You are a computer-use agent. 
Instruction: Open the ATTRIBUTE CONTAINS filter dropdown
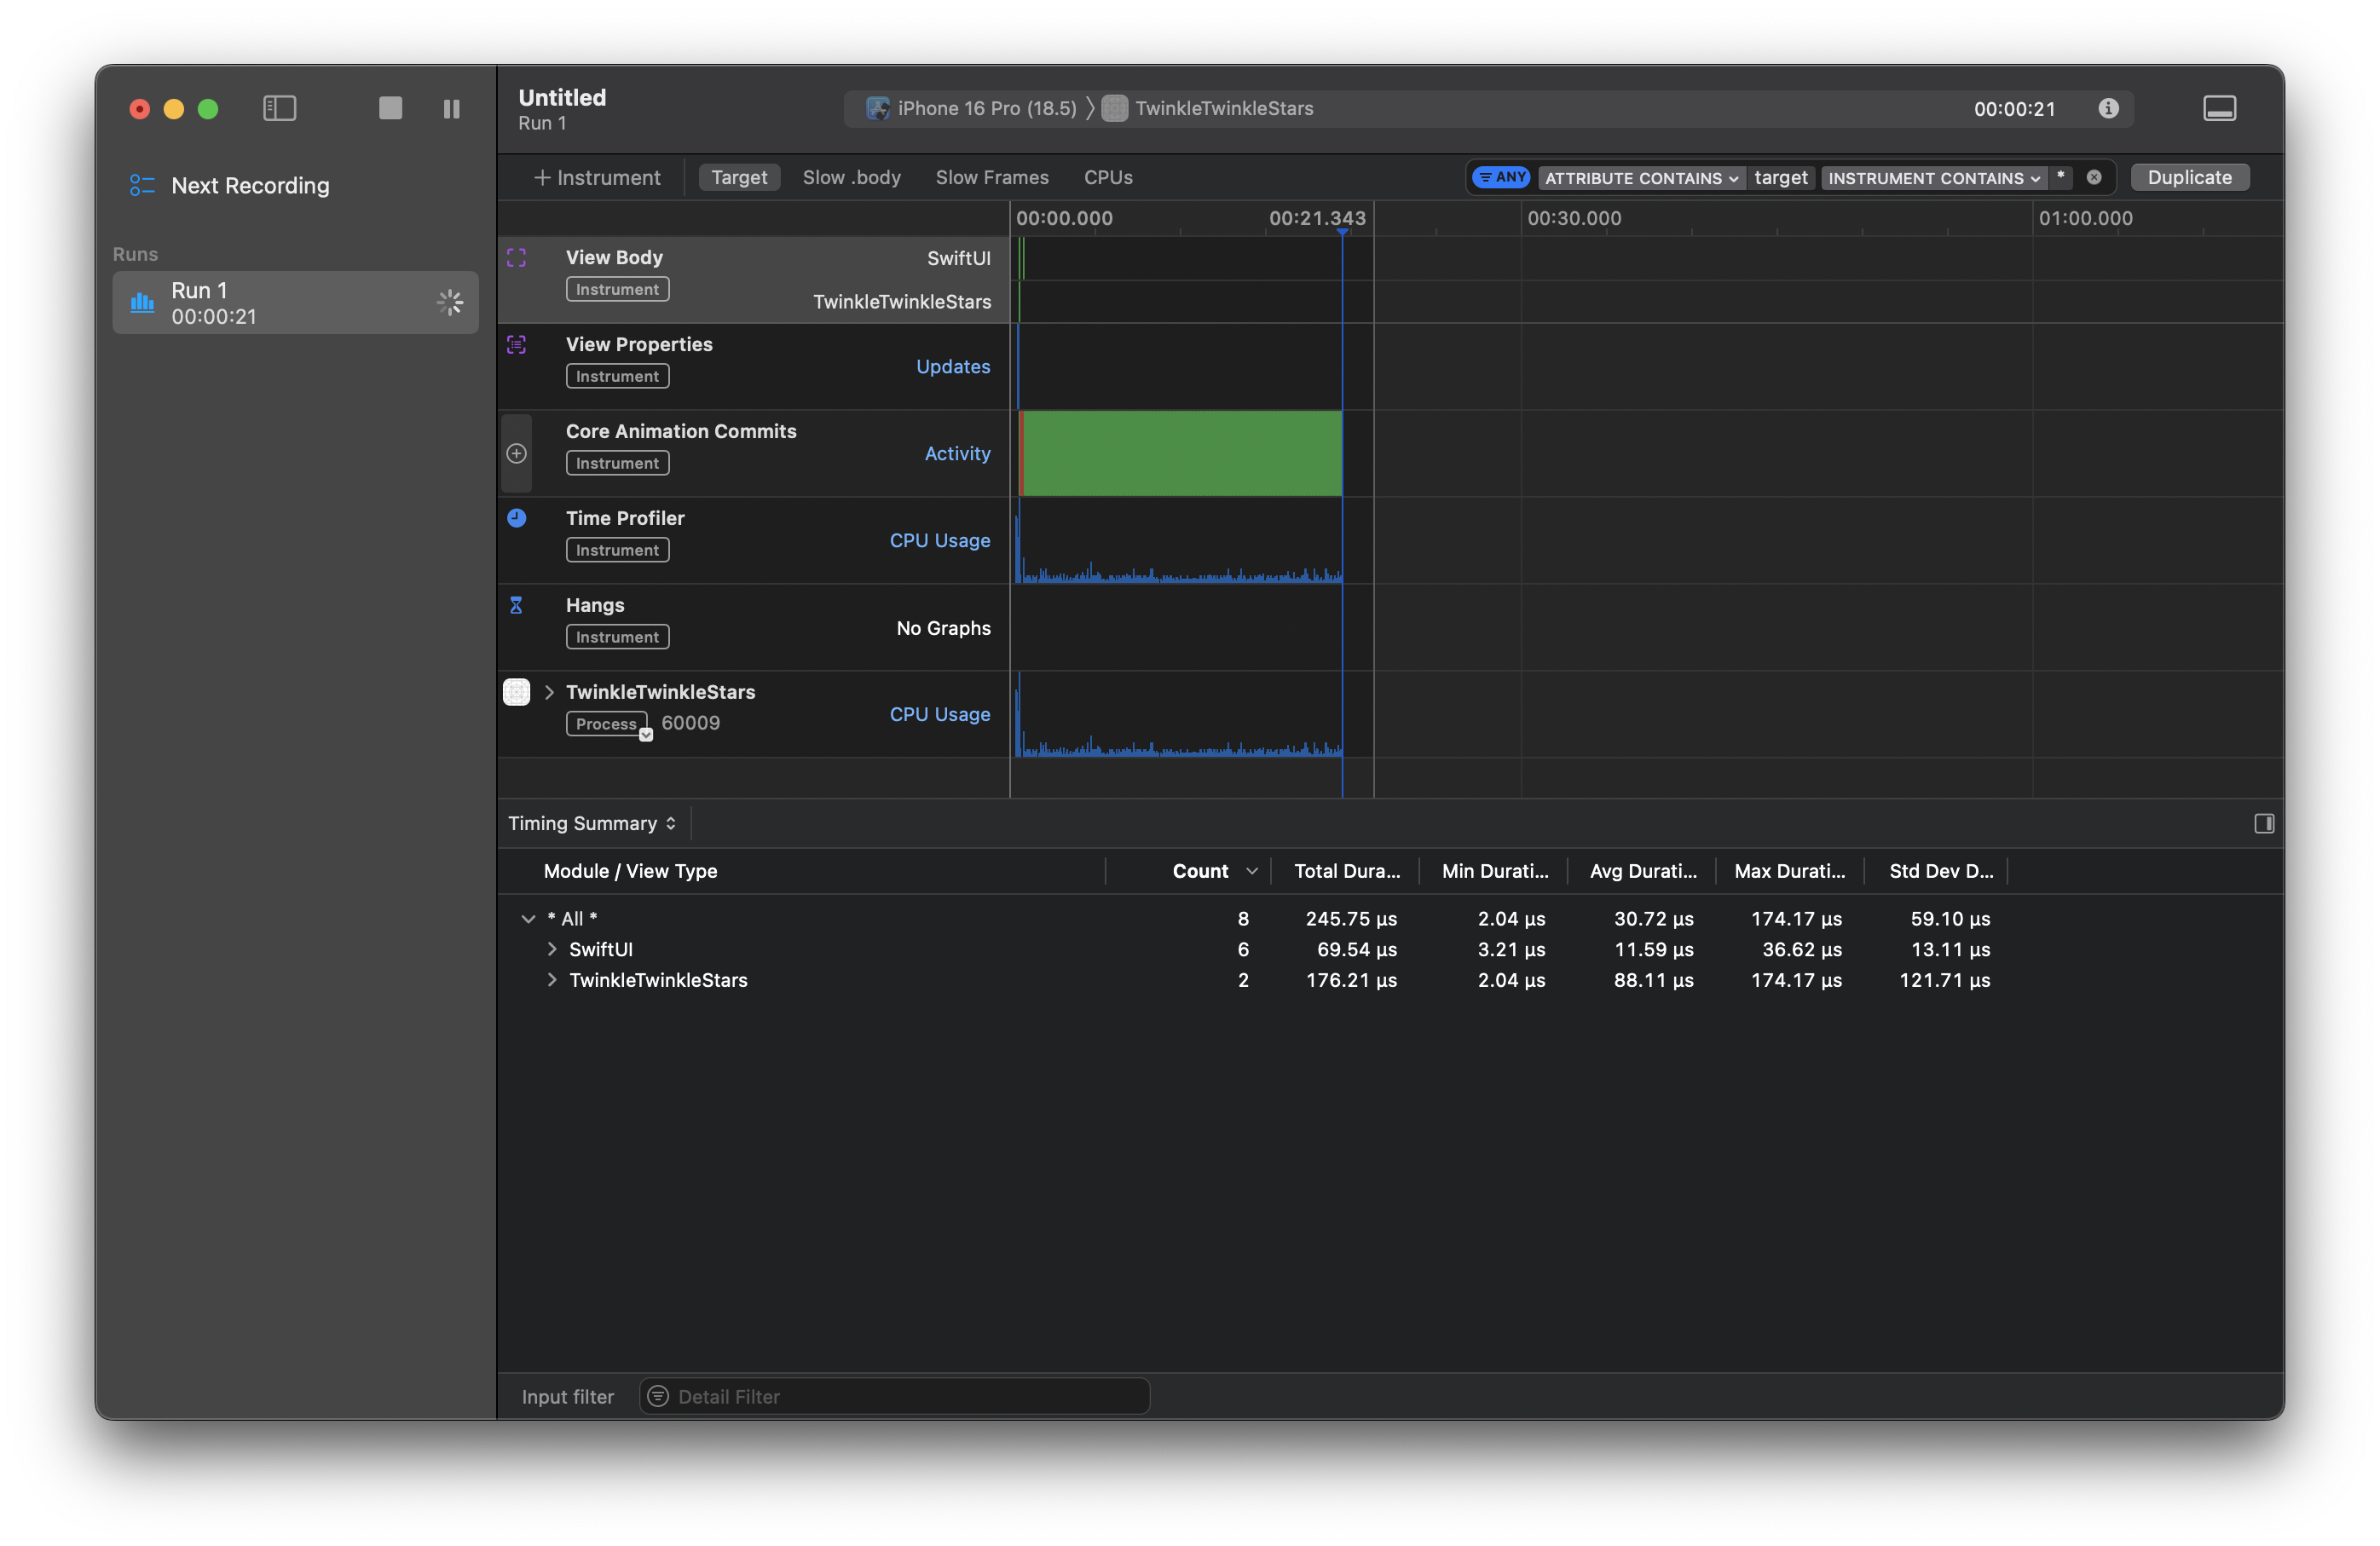pyautogui.click(x=1640, y=178)
